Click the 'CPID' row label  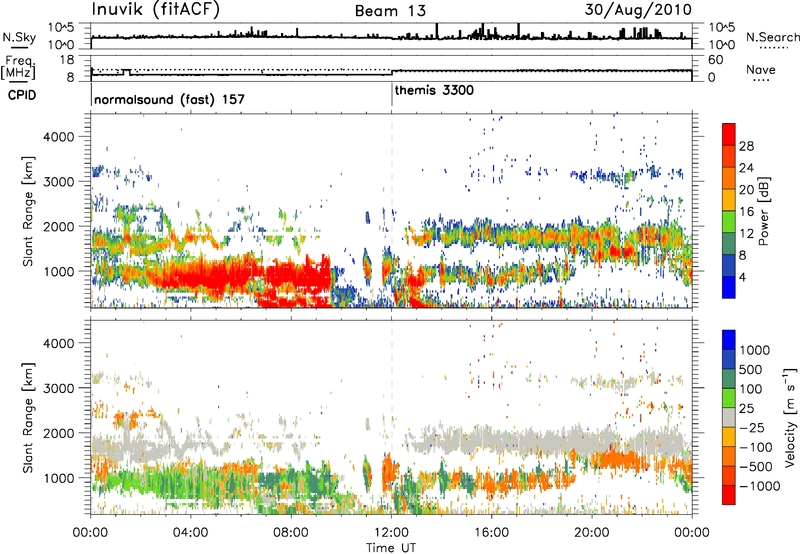[22, 95]
